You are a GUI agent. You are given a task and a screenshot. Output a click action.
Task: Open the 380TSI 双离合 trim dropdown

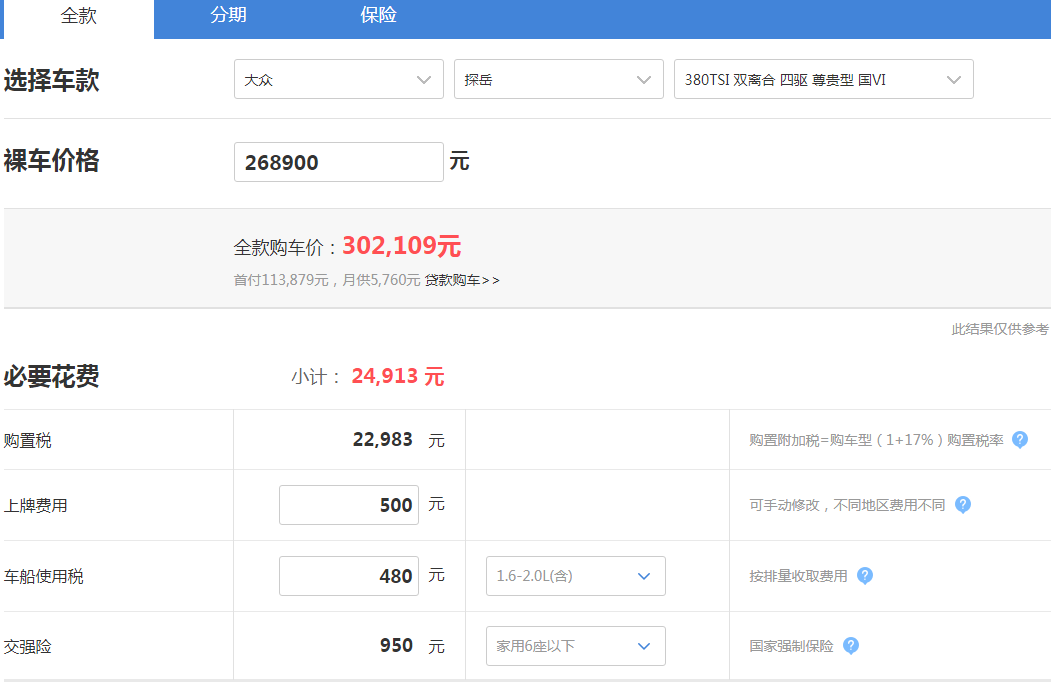coord(823,79)
